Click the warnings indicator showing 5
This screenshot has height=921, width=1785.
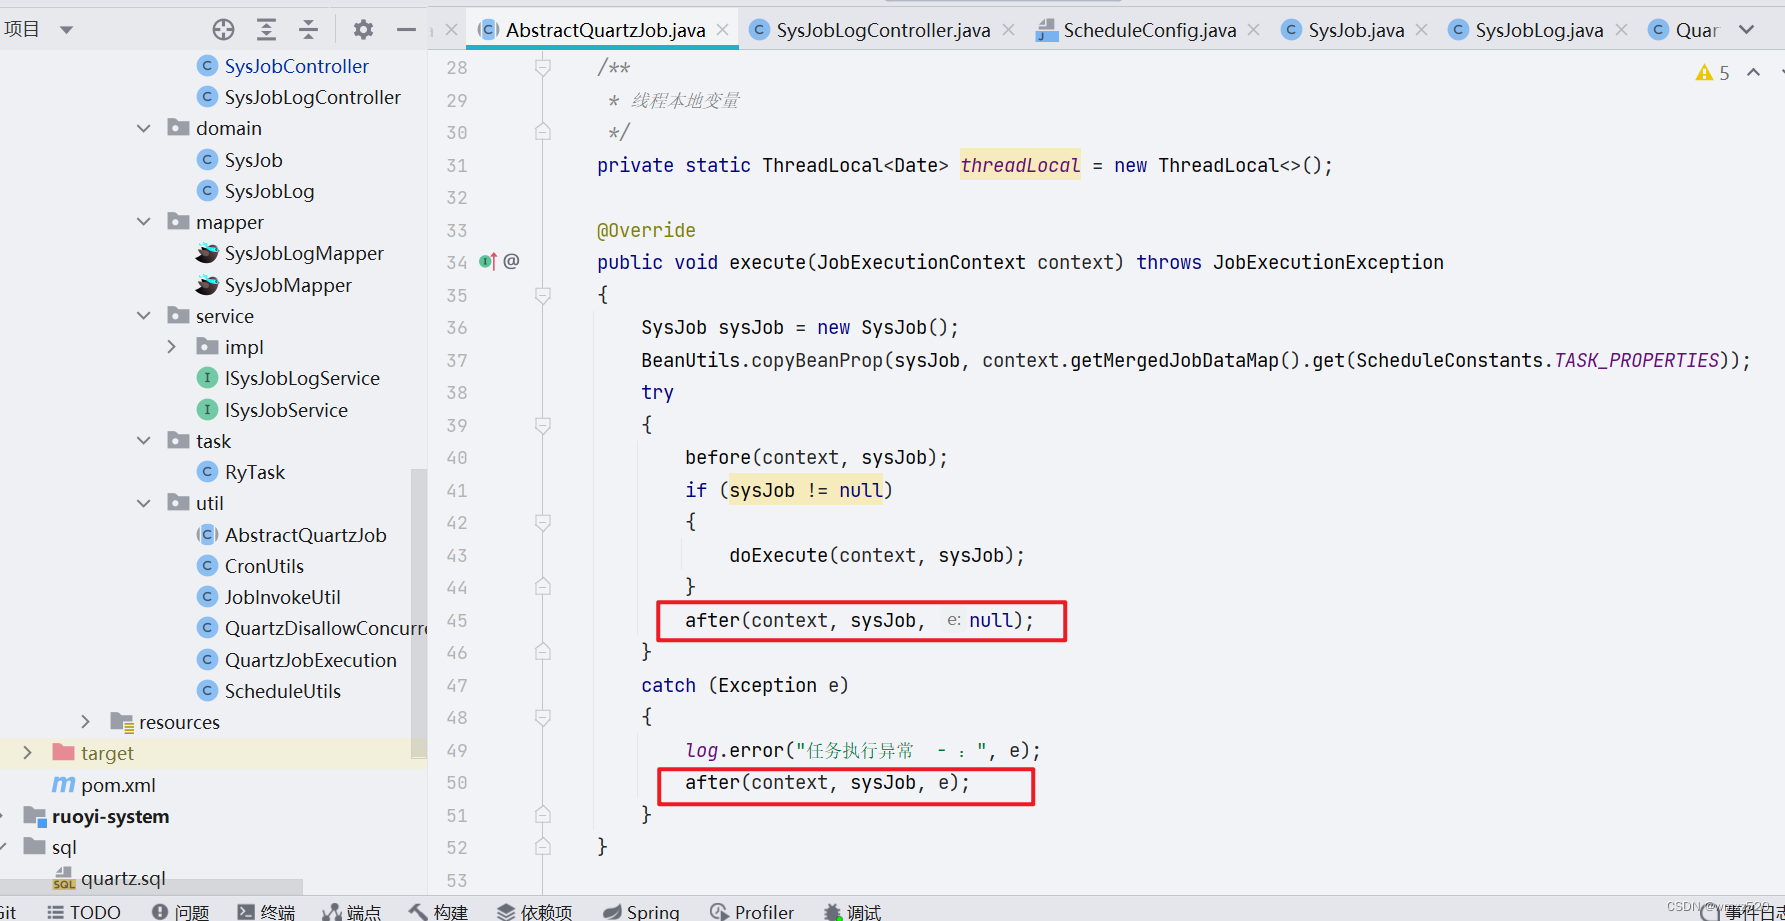pyautogui.click(x=1713, y=72)
